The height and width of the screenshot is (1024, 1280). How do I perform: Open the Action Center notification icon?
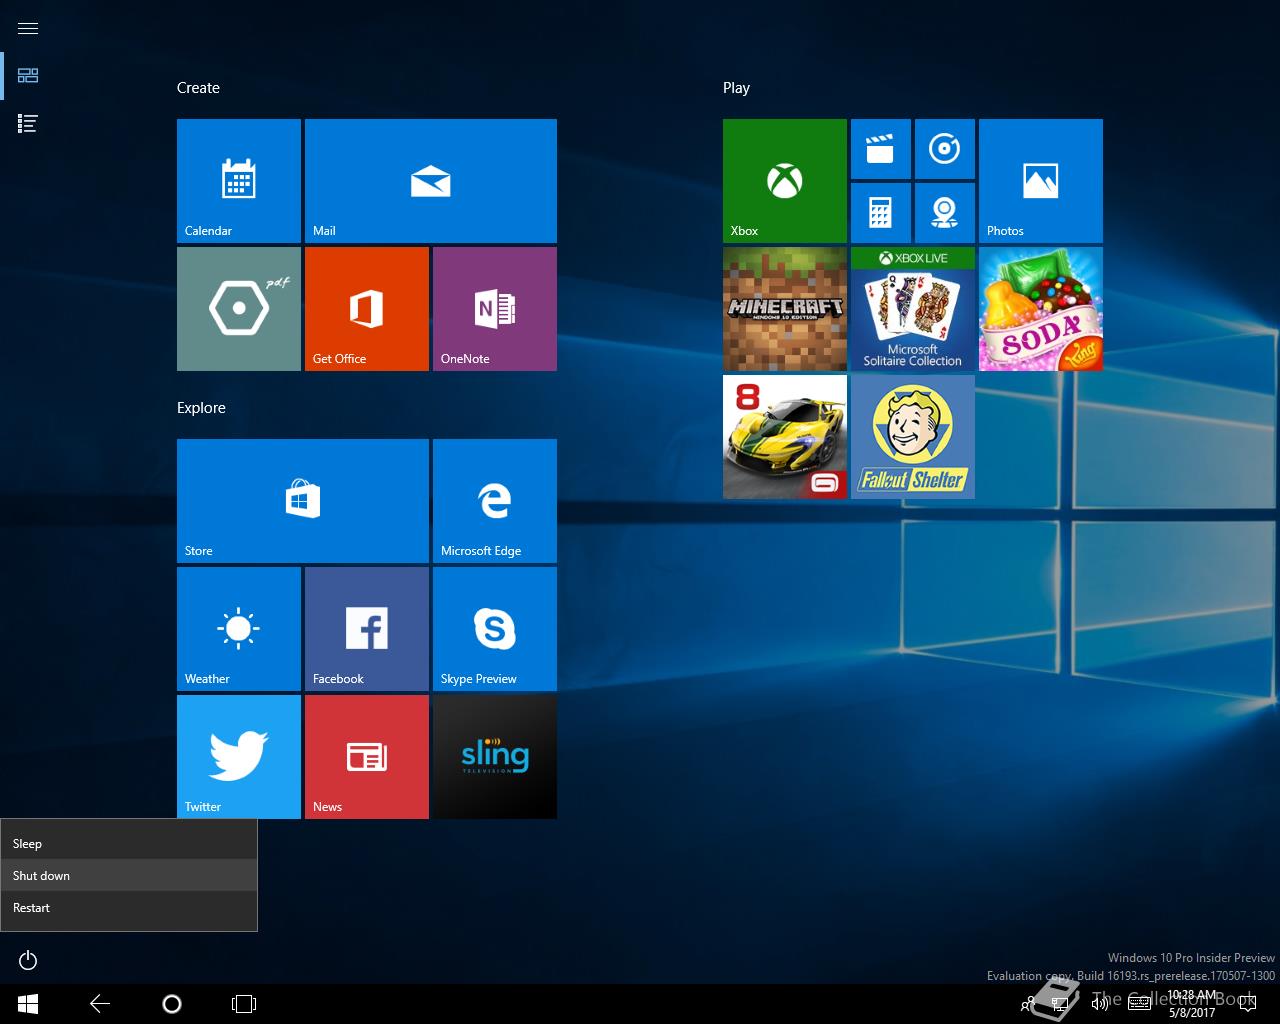coord(1247,1004)
